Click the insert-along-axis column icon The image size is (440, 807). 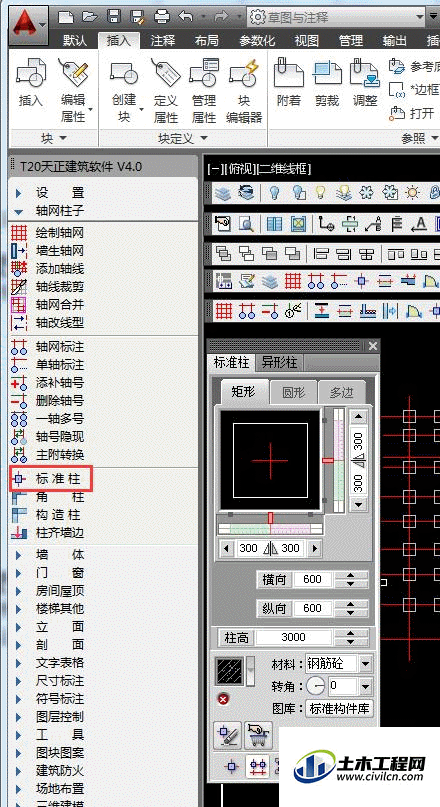(x=257, y=767)
